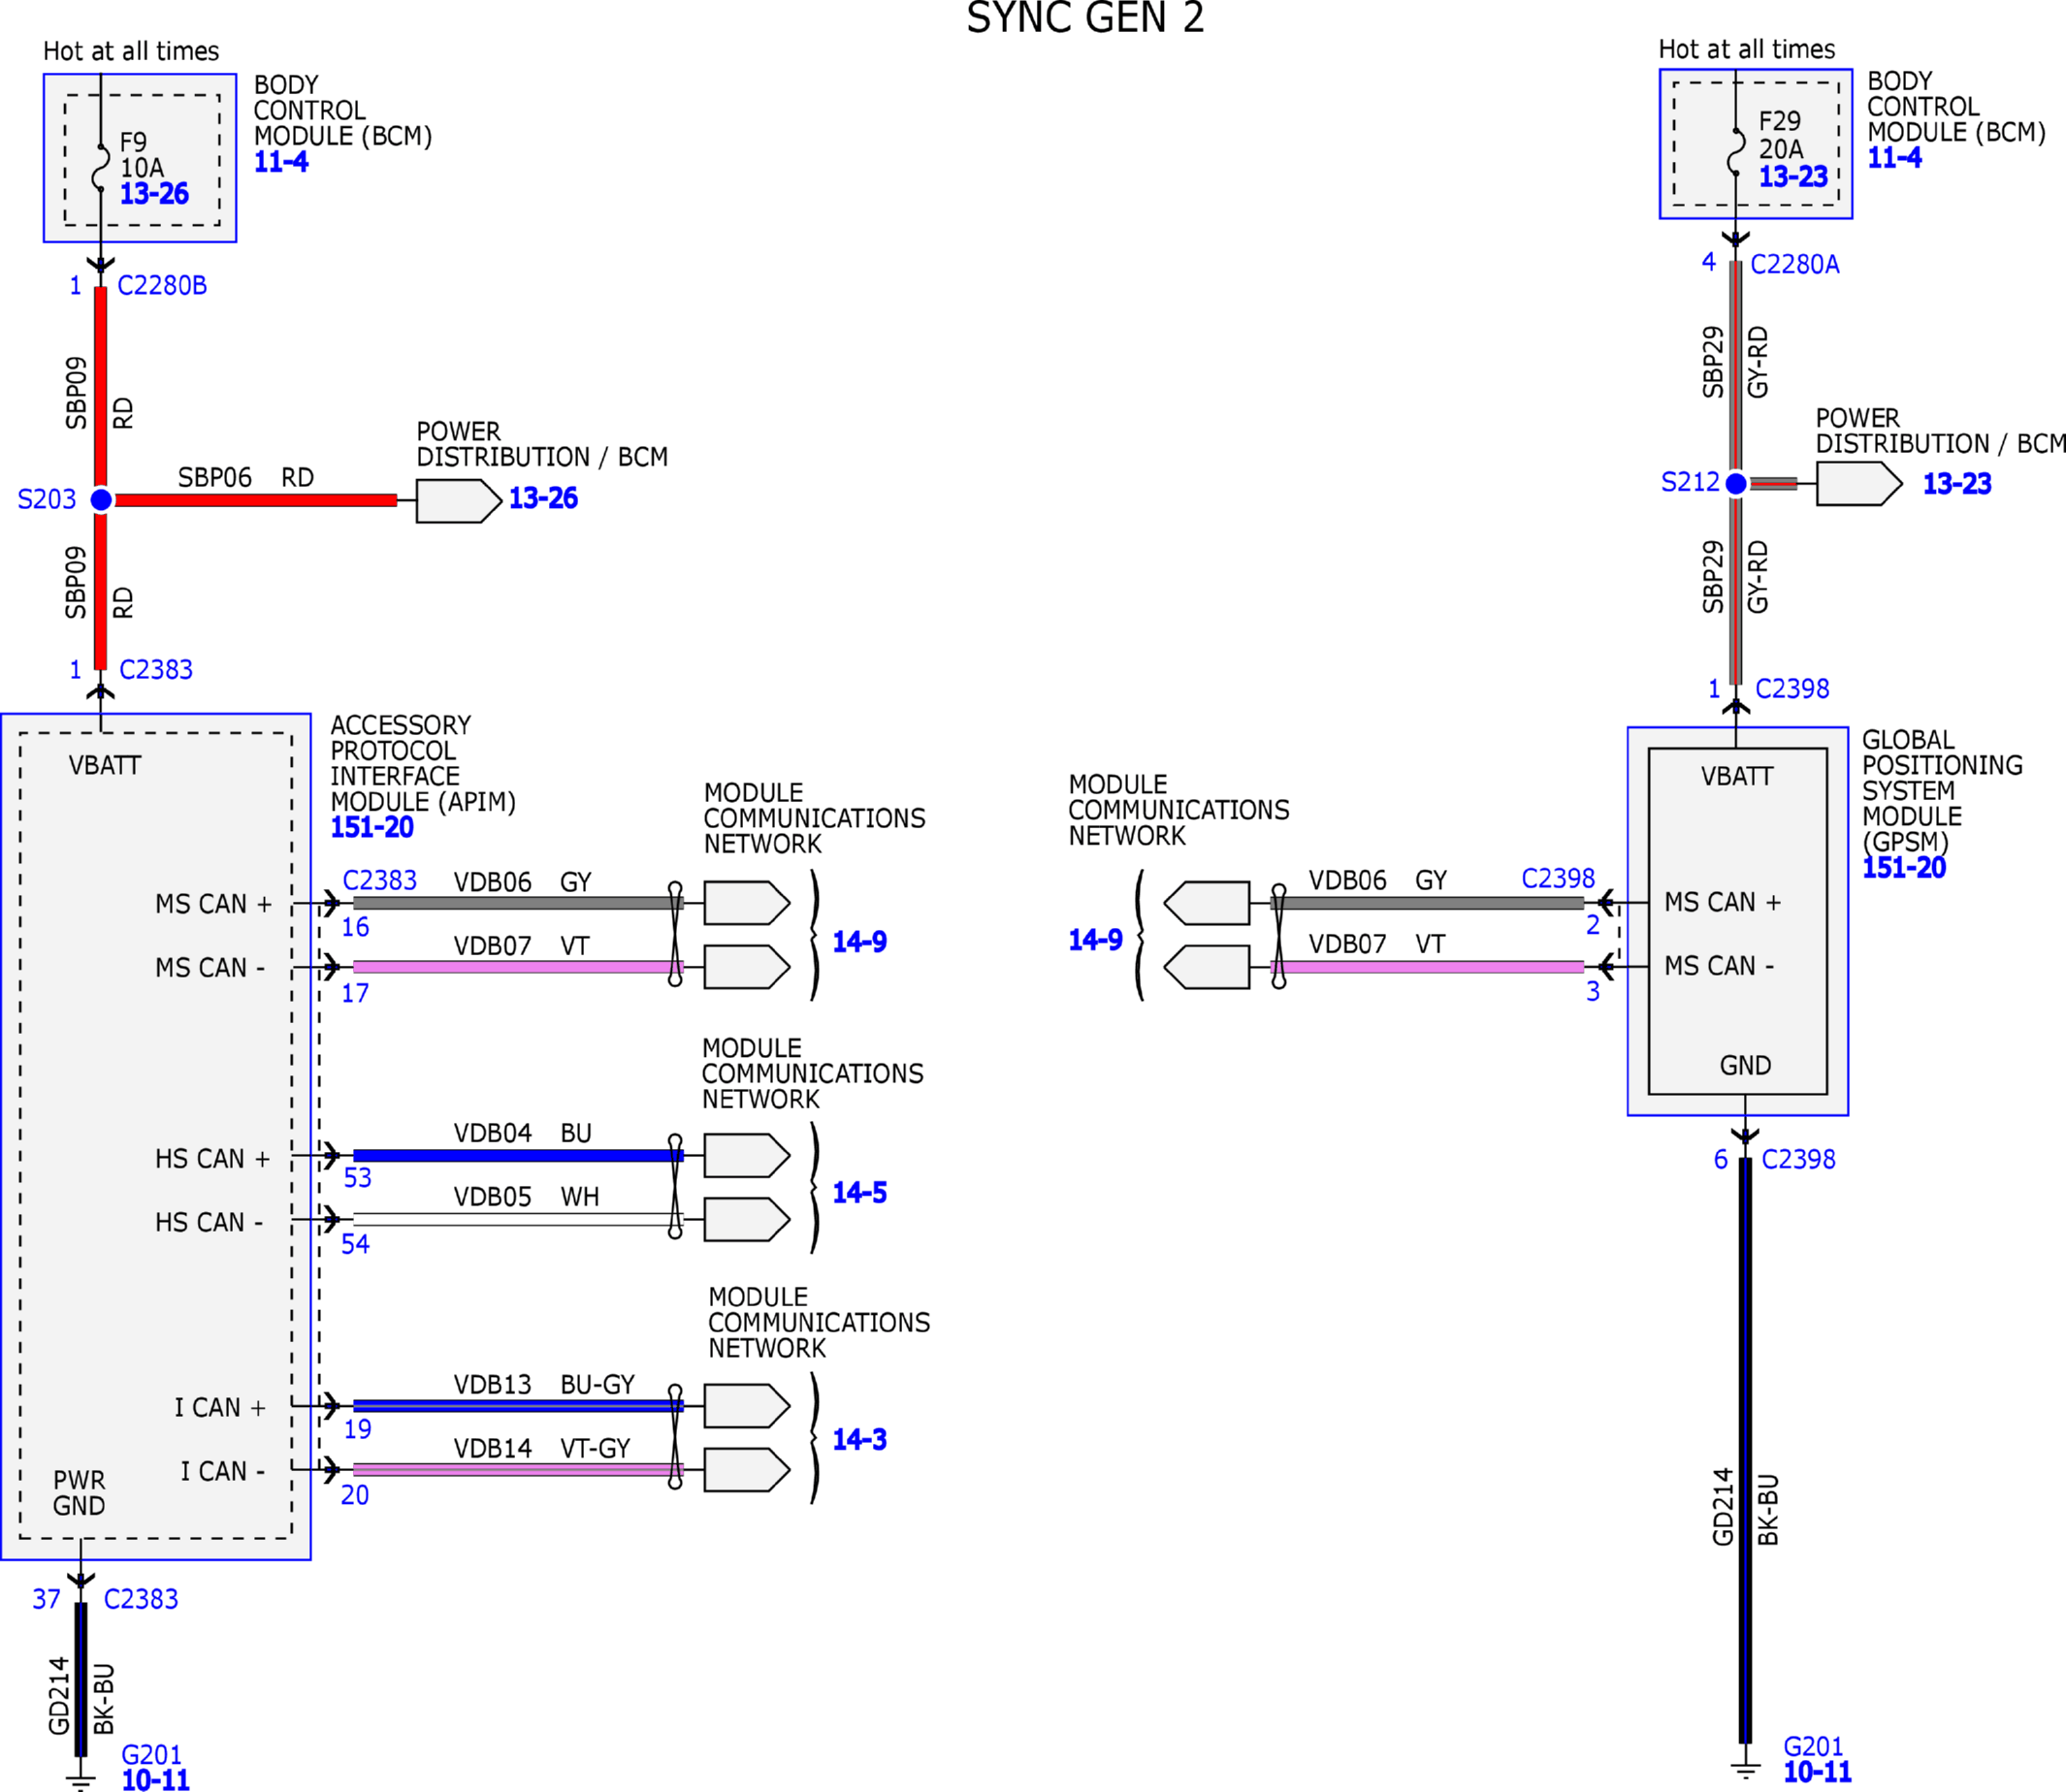Image resolution: width=2066 pixels, height=1792 pixels.
Task: Click the ground symbol below the GPSM
Action: [x=1745, y=1770]
